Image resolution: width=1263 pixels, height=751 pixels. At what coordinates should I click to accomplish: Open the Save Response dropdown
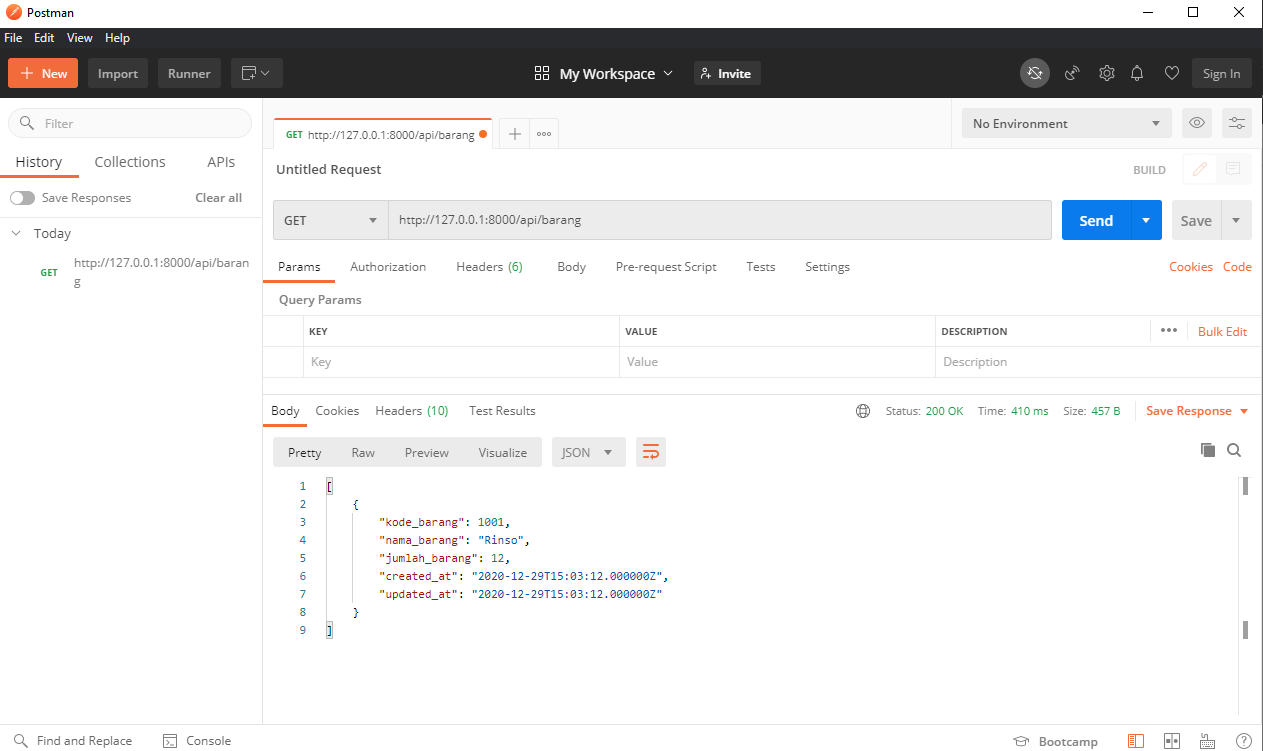(x=1197, y=411)
